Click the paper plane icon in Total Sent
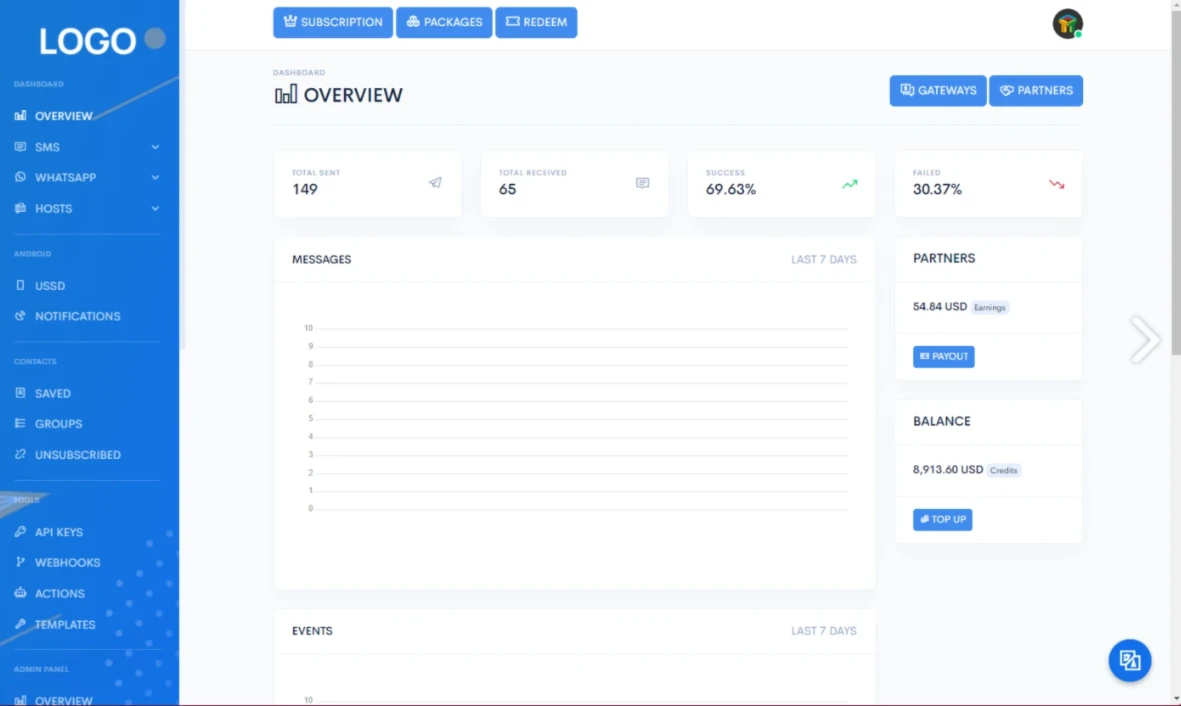 tap(435, 183)
